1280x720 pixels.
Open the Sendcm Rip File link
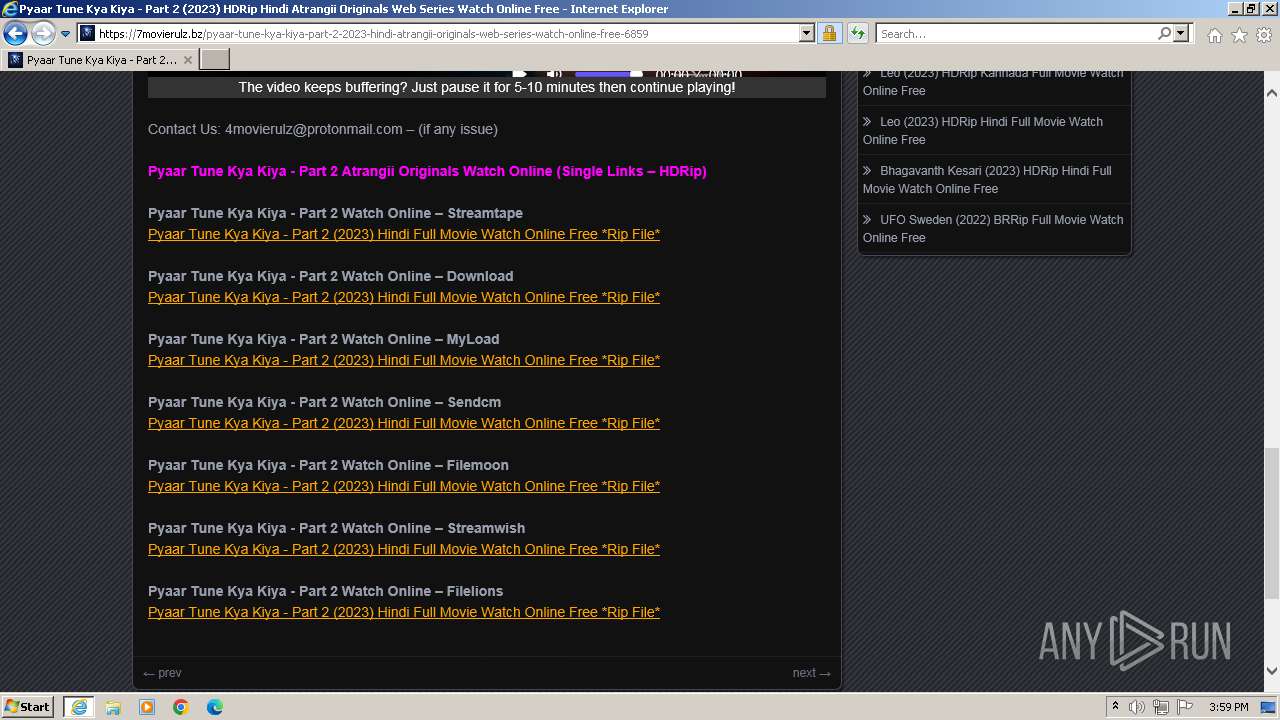pyautogui.click(x=404, y=423)
